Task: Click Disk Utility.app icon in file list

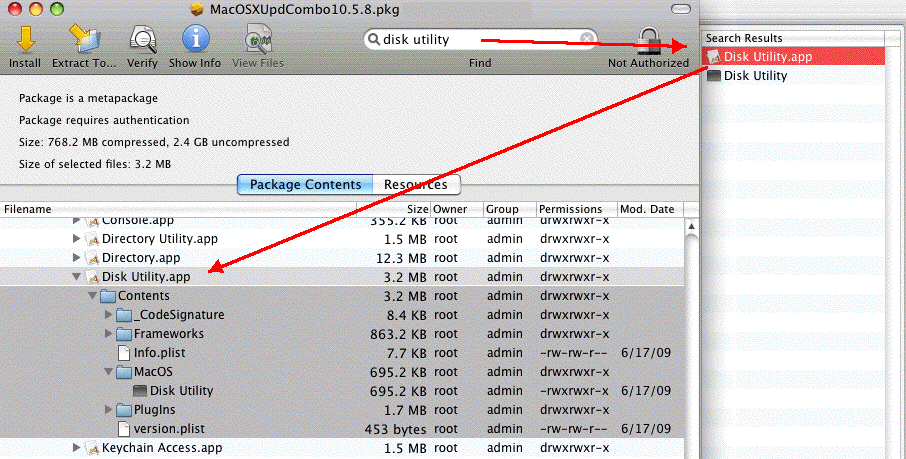Action: 92,277
